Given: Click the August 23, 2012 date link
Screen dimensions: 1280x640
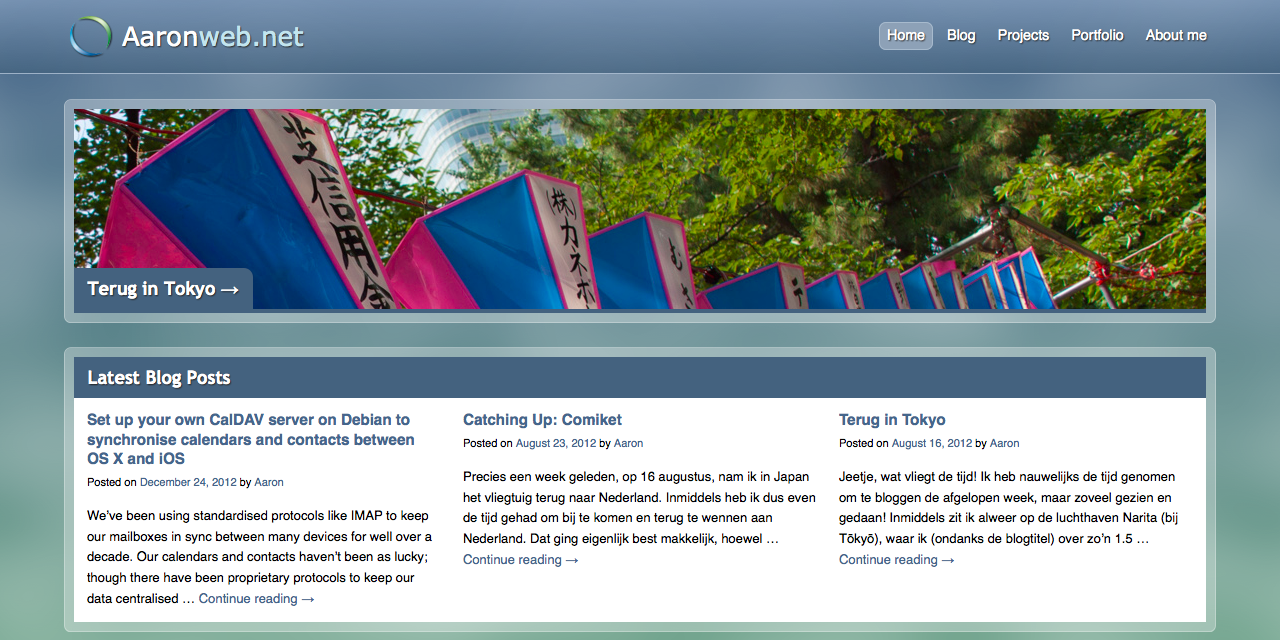Looking at the screenshot, I should pos(555,443).
